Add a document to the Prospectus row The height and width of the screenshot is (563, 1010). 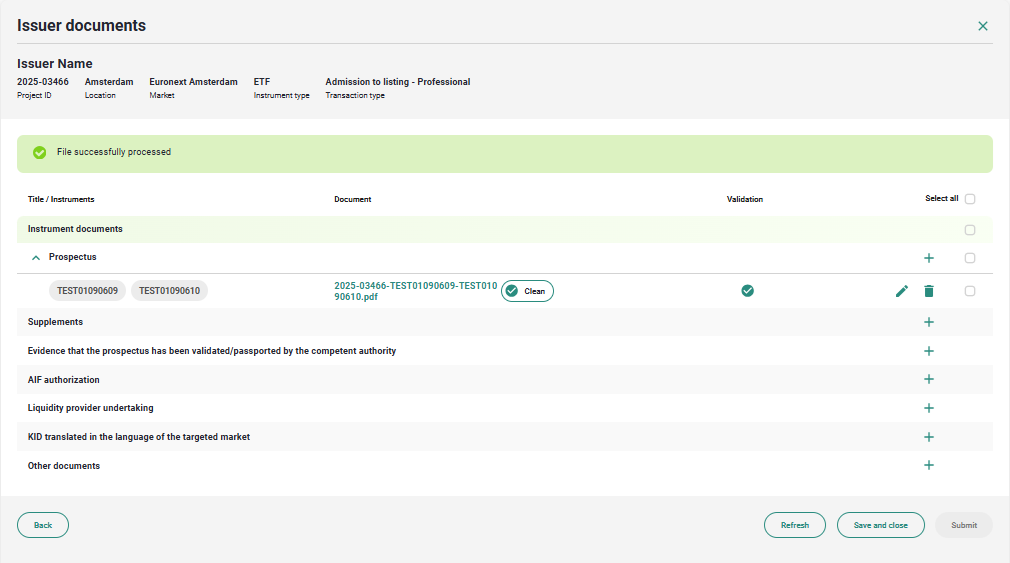click(929, 258)
